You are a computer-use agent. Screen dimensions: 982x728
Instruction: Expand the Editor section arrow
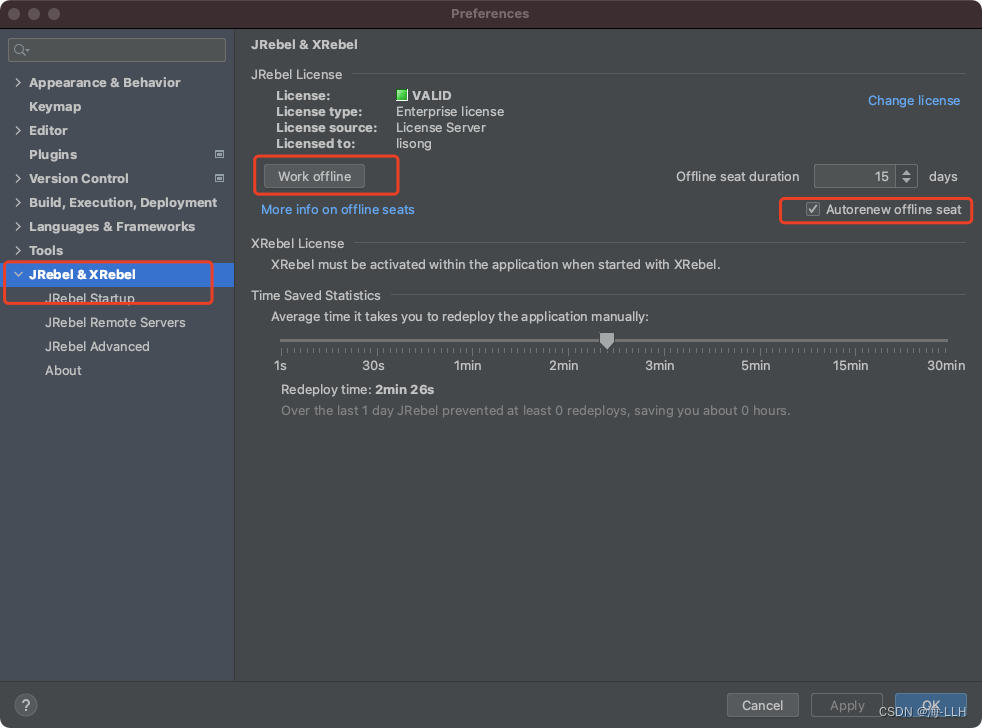coord(18,130)
